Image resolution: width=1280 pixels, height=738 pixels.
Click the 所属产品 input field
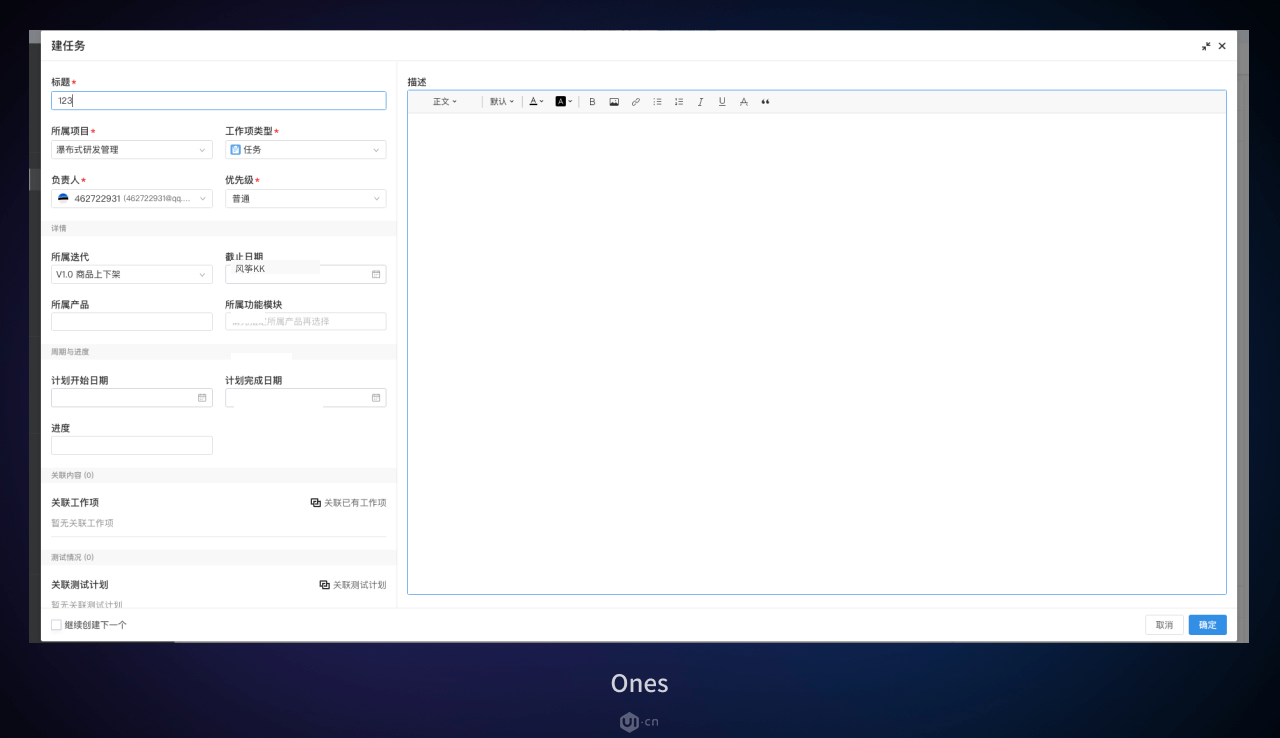tap(132, 322)
